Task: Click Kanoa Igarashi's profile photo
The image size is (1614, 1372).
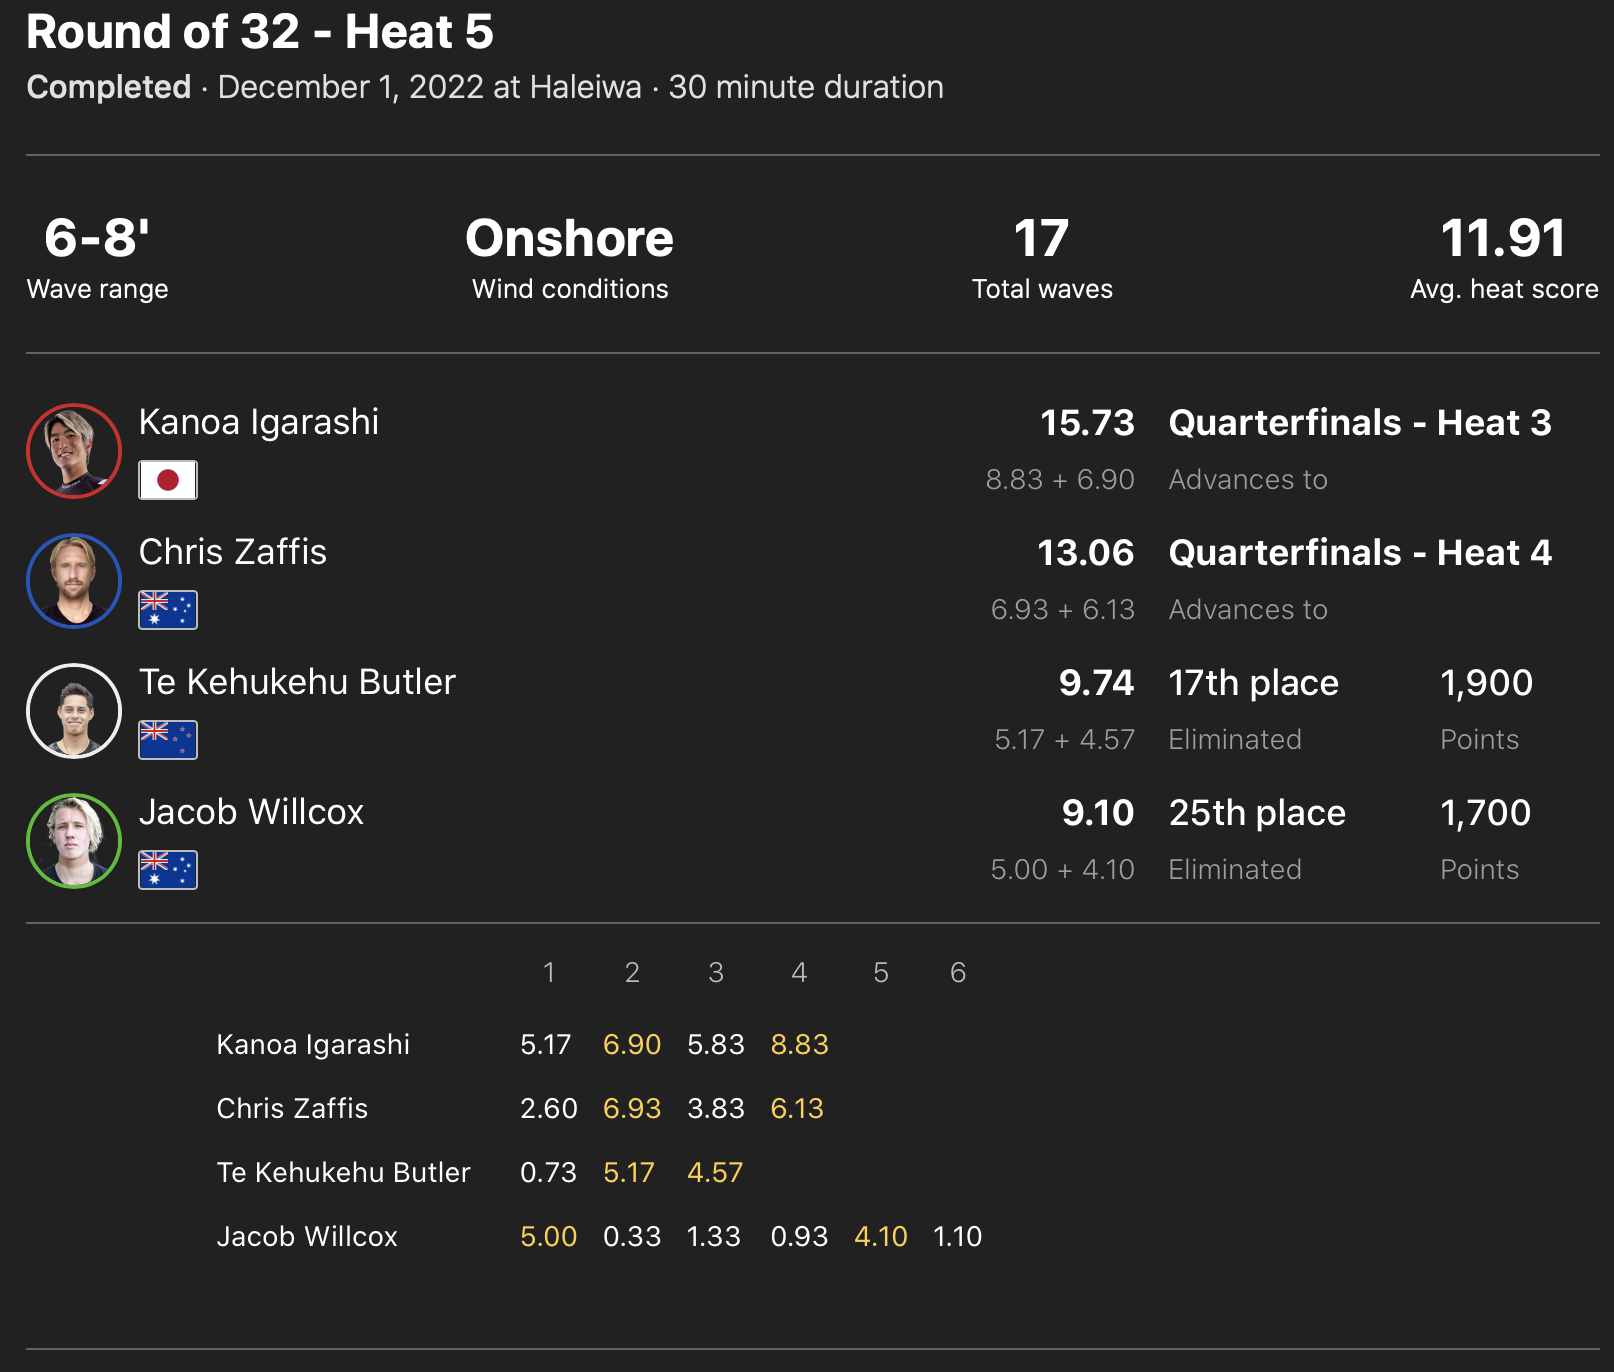Action: [74, 451]
